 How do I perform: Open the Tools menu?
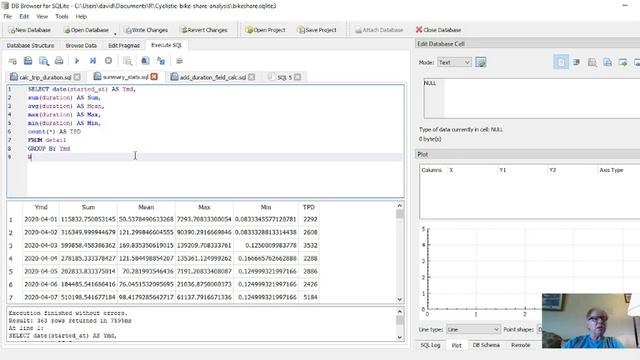(62, 16)
